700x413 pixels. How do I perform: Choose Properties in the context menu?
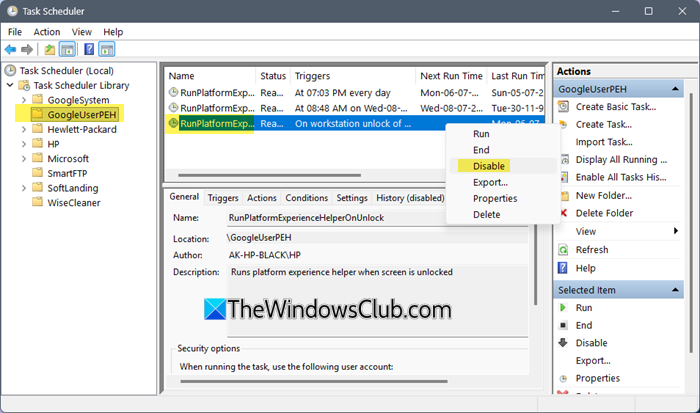(x=503, y=198)
